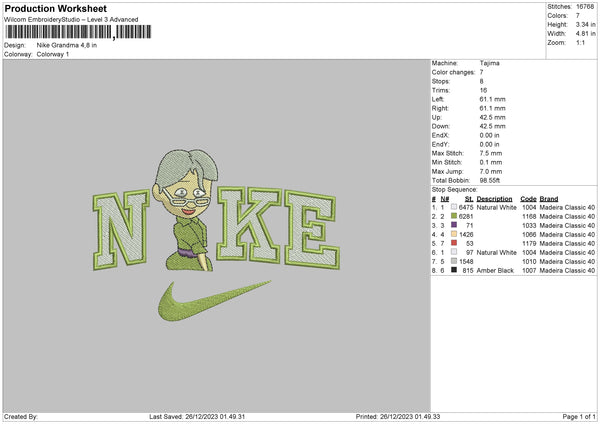Select the 'Colorway 1' value
Viewport: 600px width, 424px height.
[x=53, y=54]
